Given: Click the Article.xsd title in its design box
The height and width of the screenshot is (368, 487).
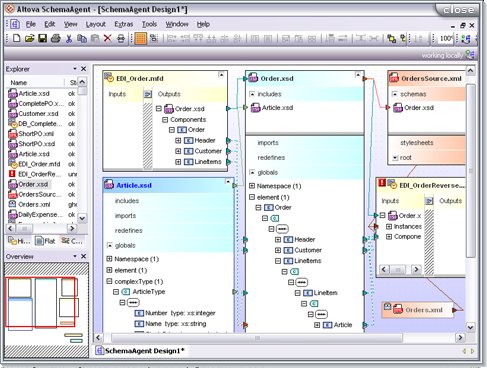Looking at the screenshot, I should coord(134,185).
